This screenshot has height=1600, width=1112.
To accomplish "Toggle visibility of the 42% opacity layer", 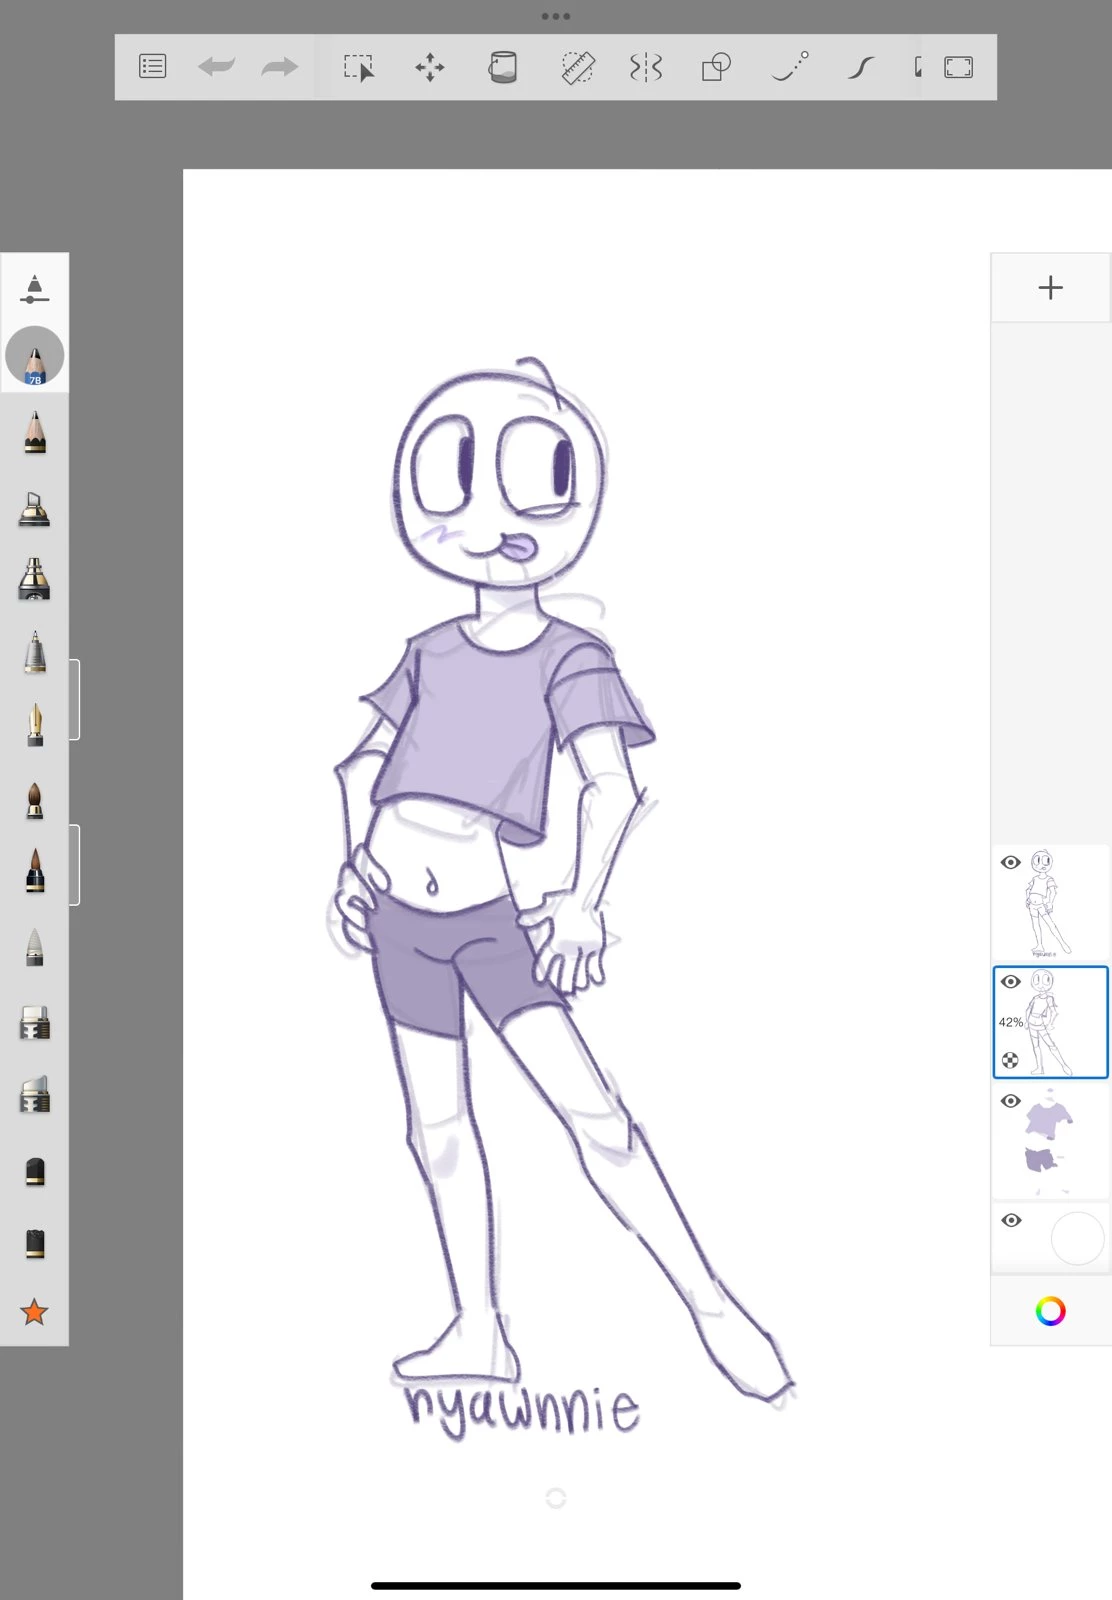I will (x=1010, y=982).
